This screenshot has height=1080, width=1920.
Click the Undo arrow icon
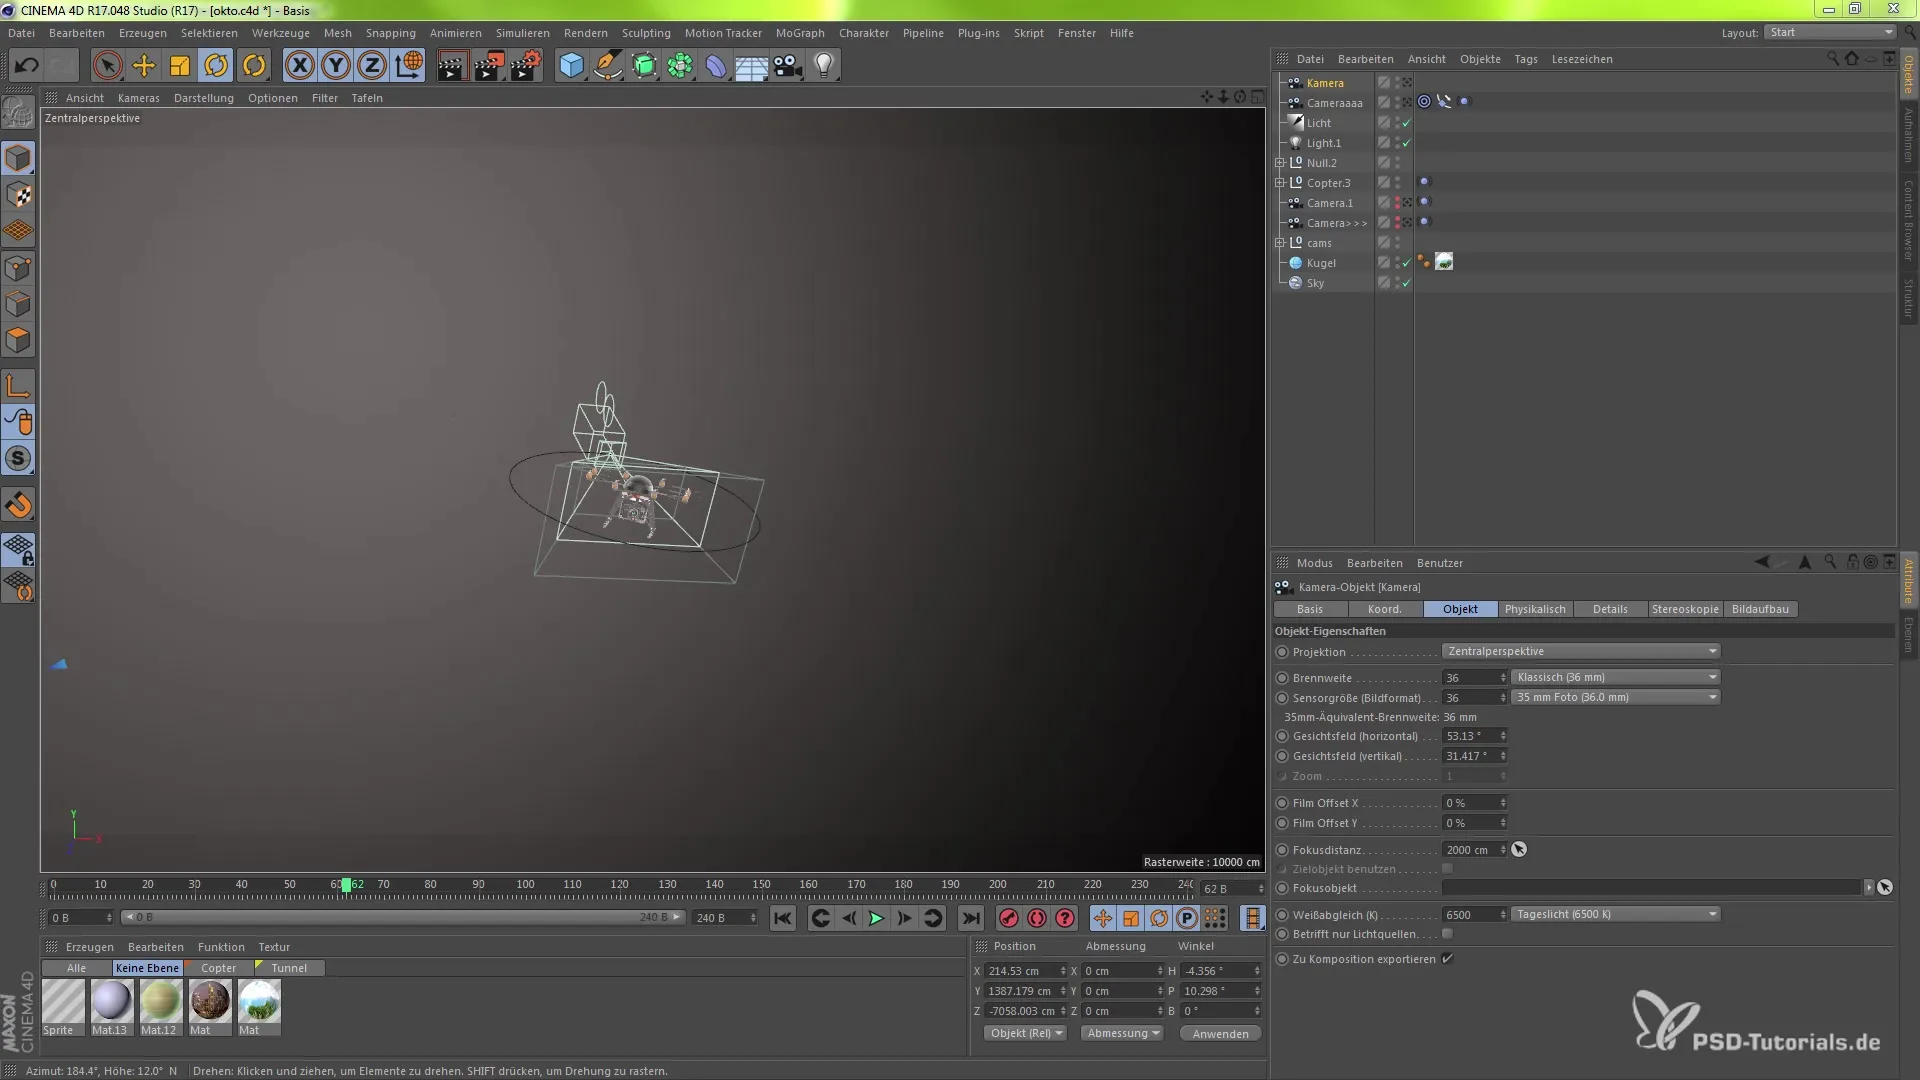[26, 66]
